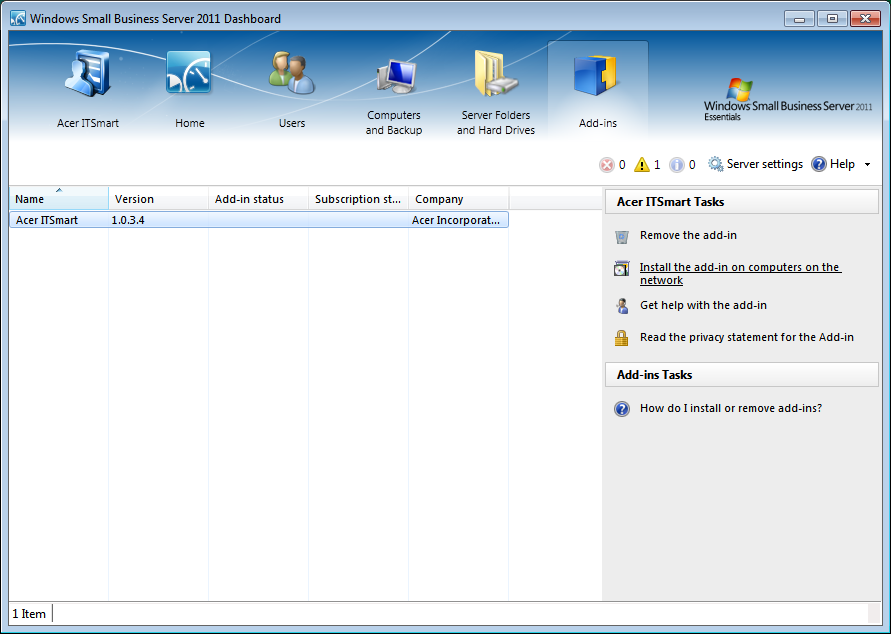Image resolution: width=891 pixels, height=634 pixels.
Task: Go to the Home dashboard icon
Action: tap(189, 72)
